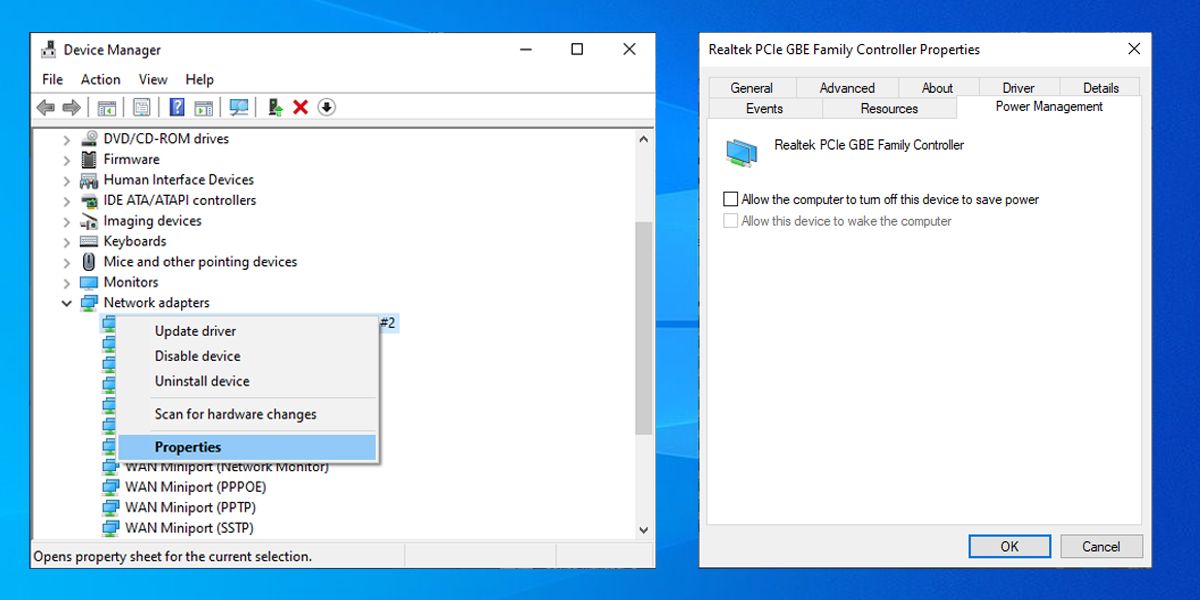Switch to the Driver tab
Viewport: 1200px width, 600px height.
1018,87
